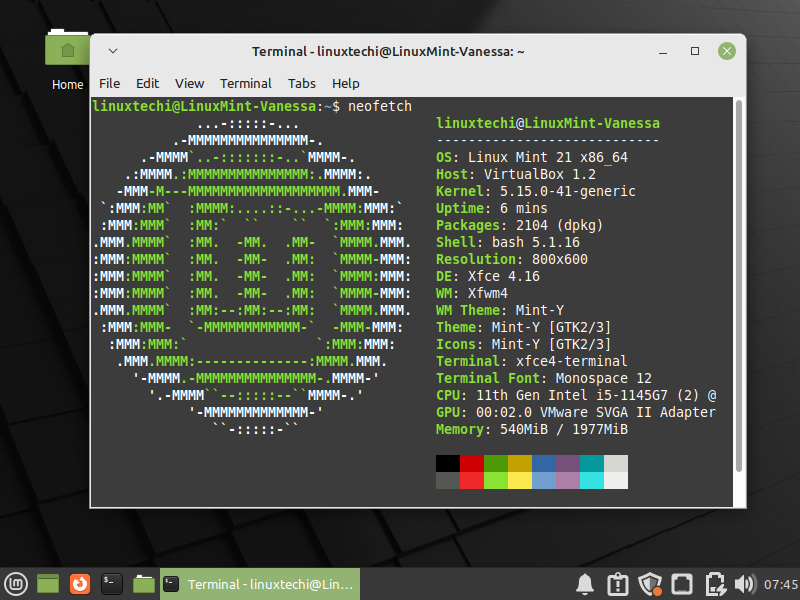Open the volume speaker icon
This screenshot has width=800, height=600.
tap(745, 584)
